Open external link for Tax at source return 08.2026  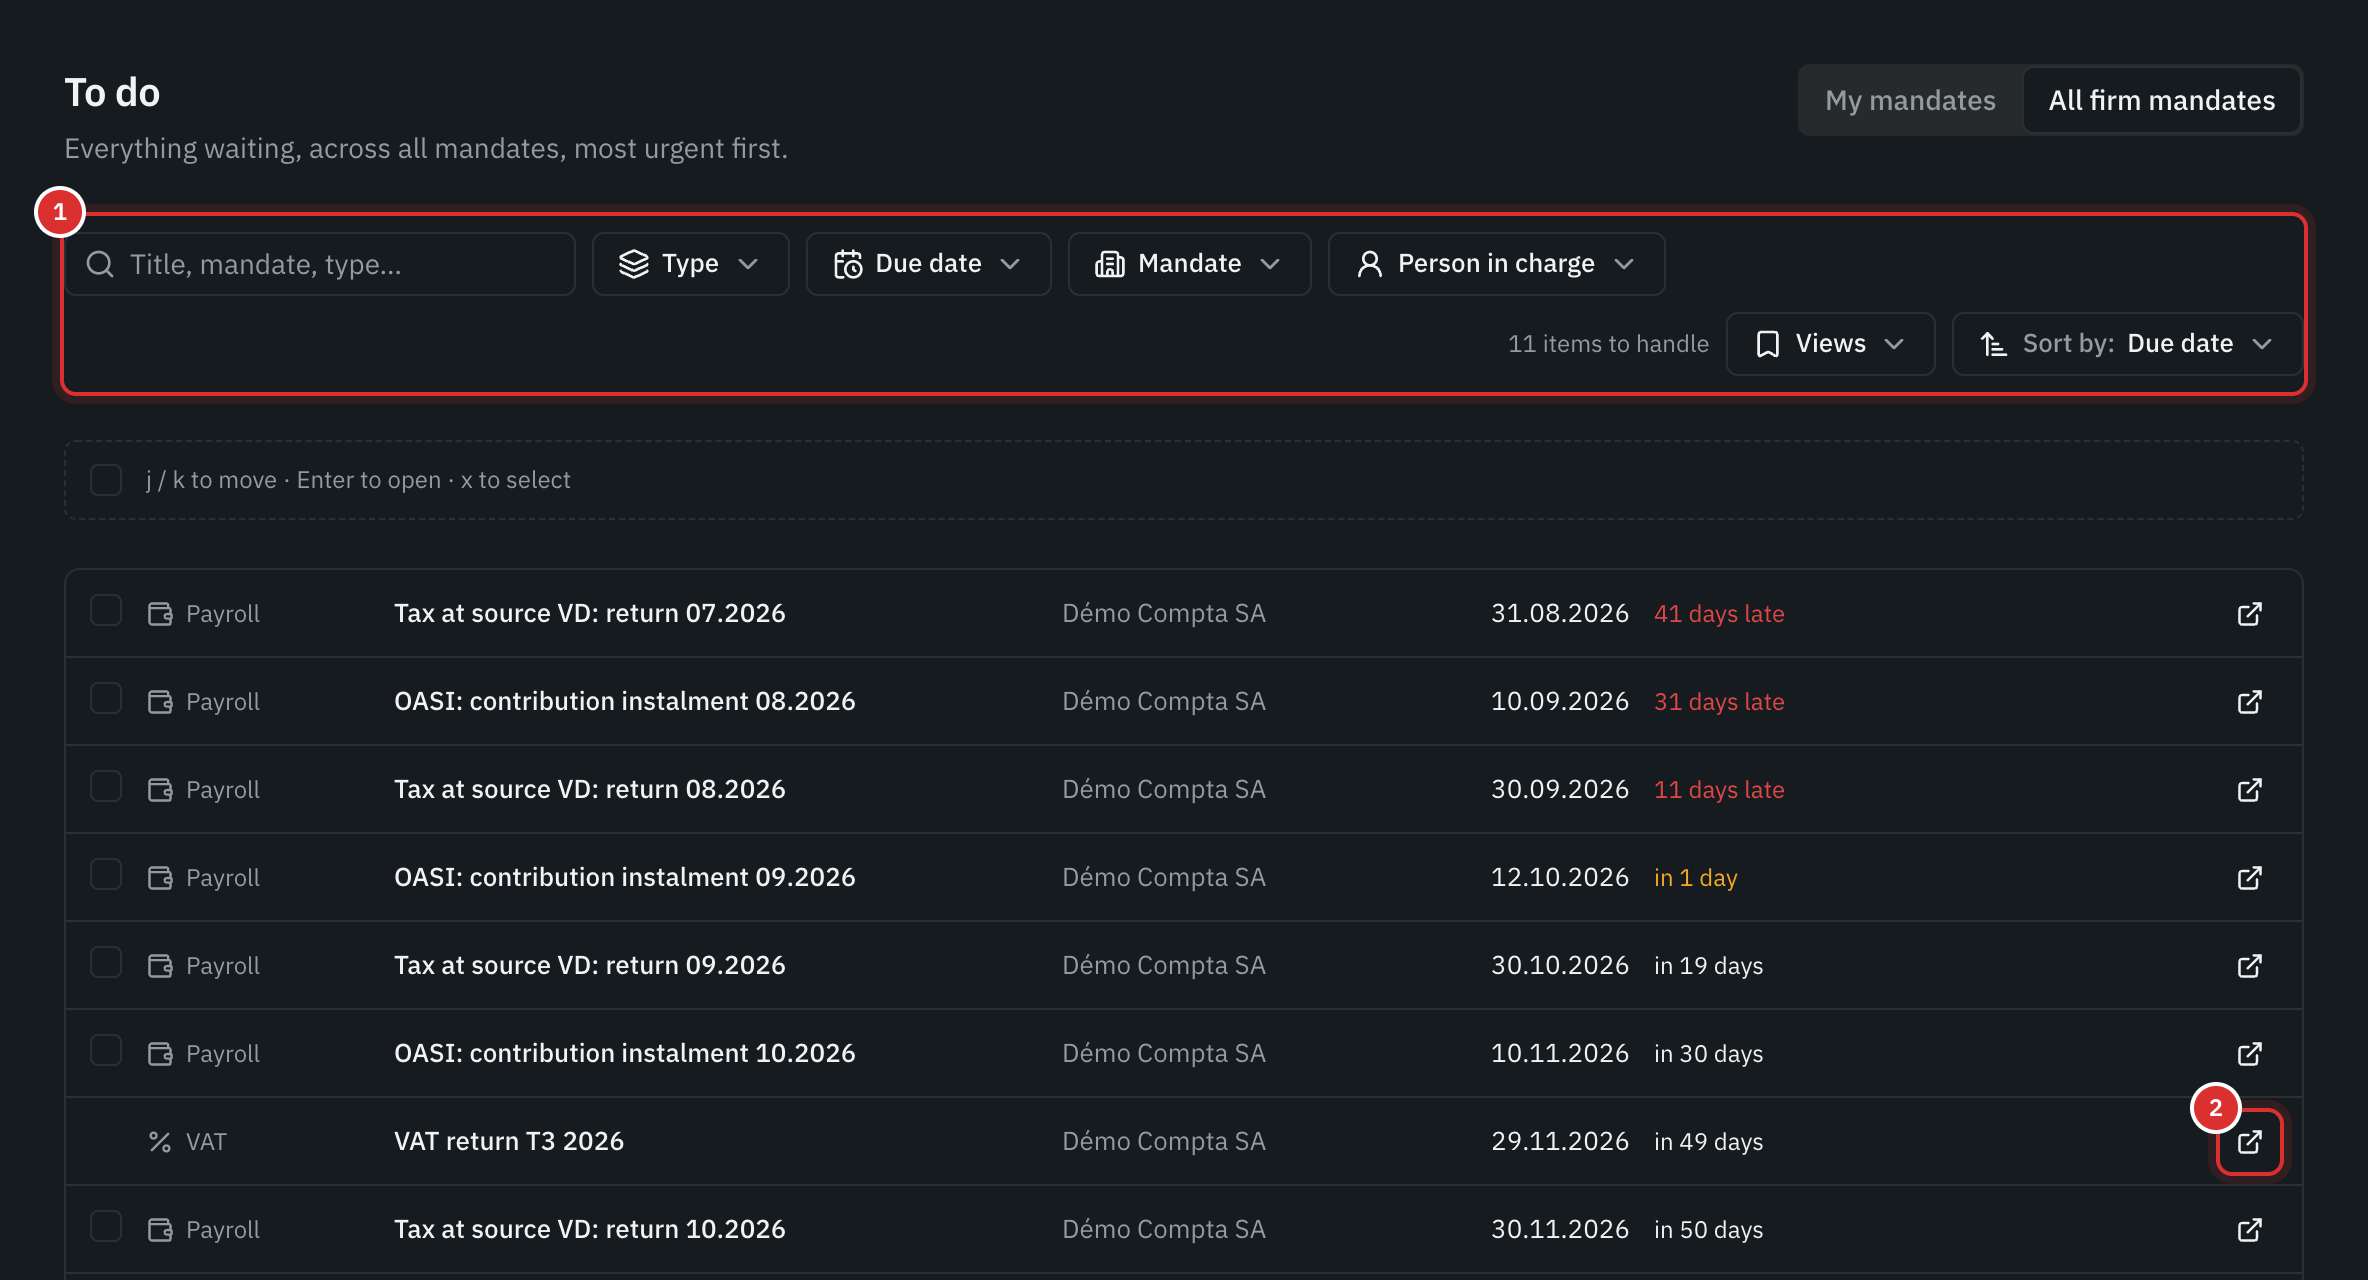pos(2249,789)
